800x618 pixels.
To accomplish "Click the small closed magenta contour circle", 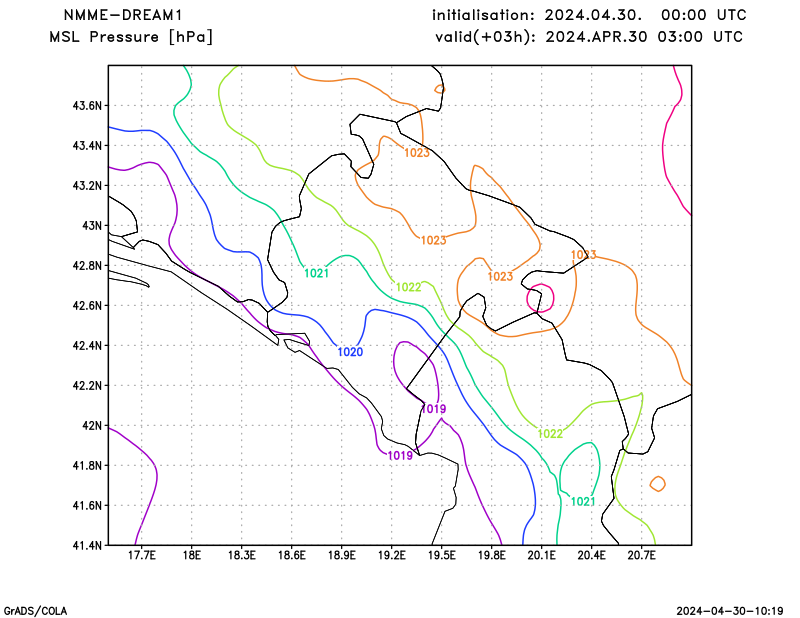I will click(540, 298).
